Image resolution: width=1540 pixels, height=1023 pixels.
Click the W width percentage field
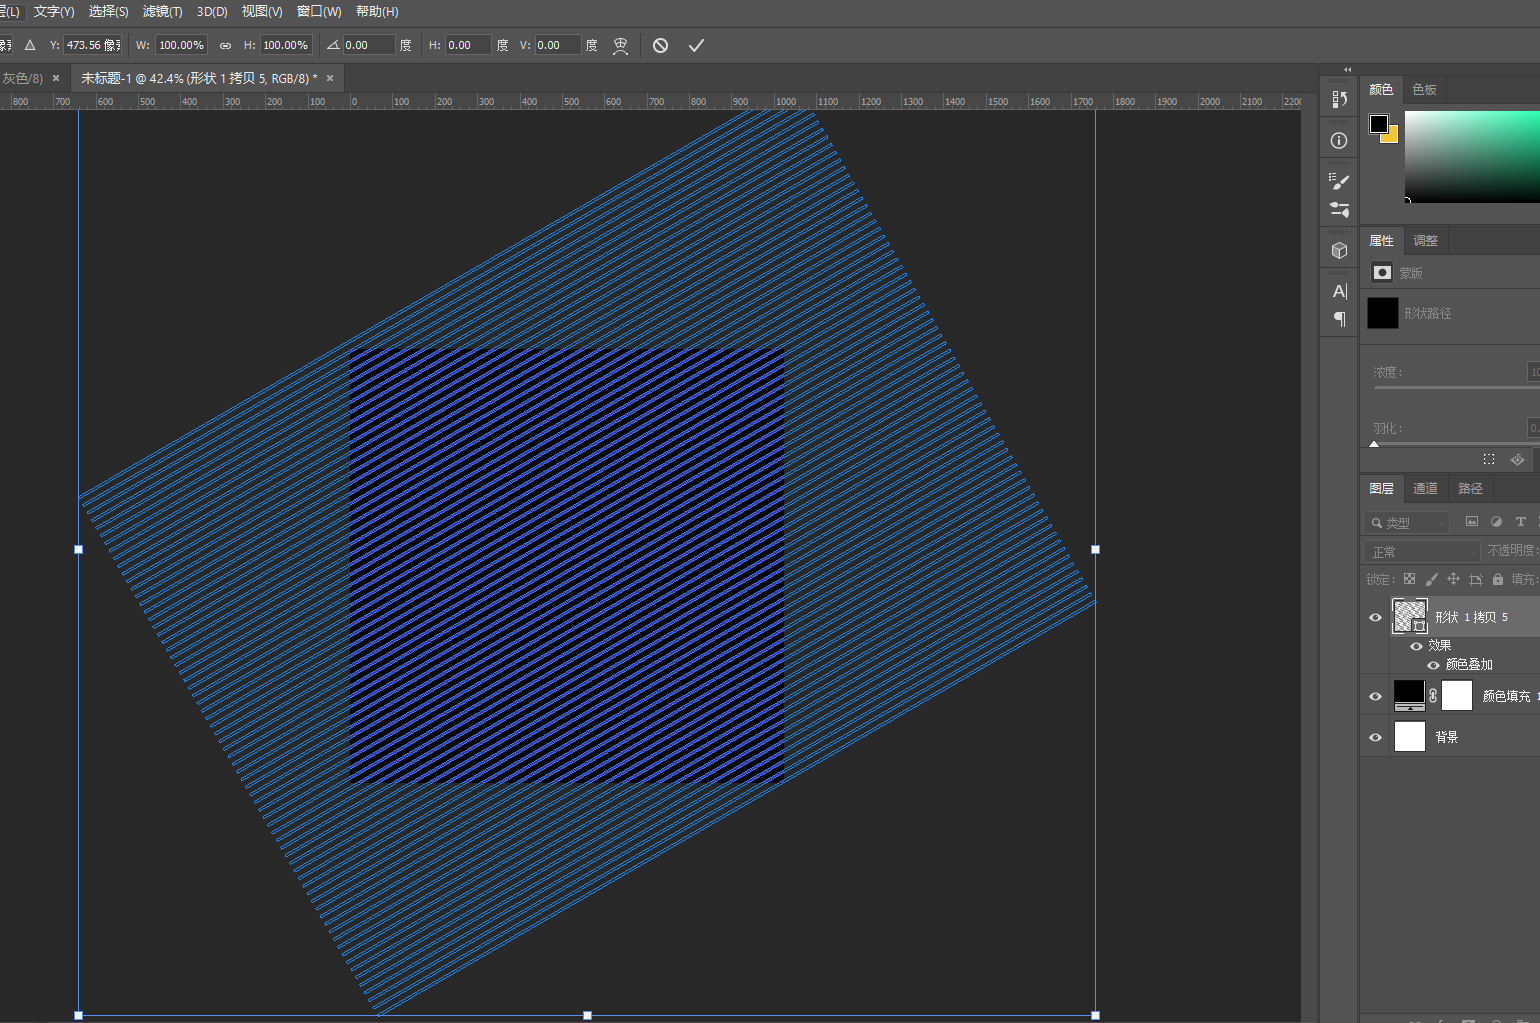point(181,45)
